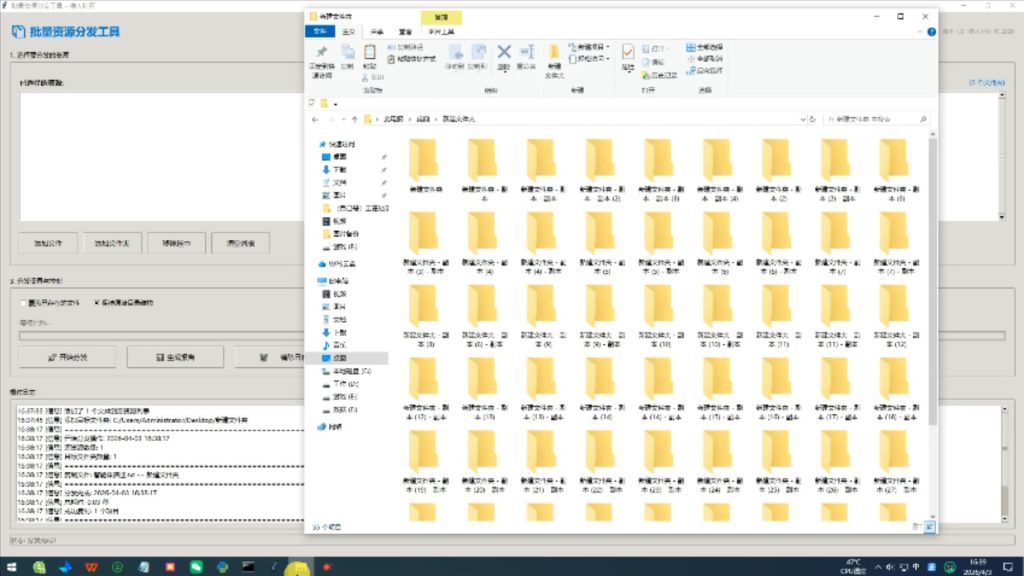1024x576 pixels.
Task: Toggle the checked option in distribution settings
Action: (97, 302)
